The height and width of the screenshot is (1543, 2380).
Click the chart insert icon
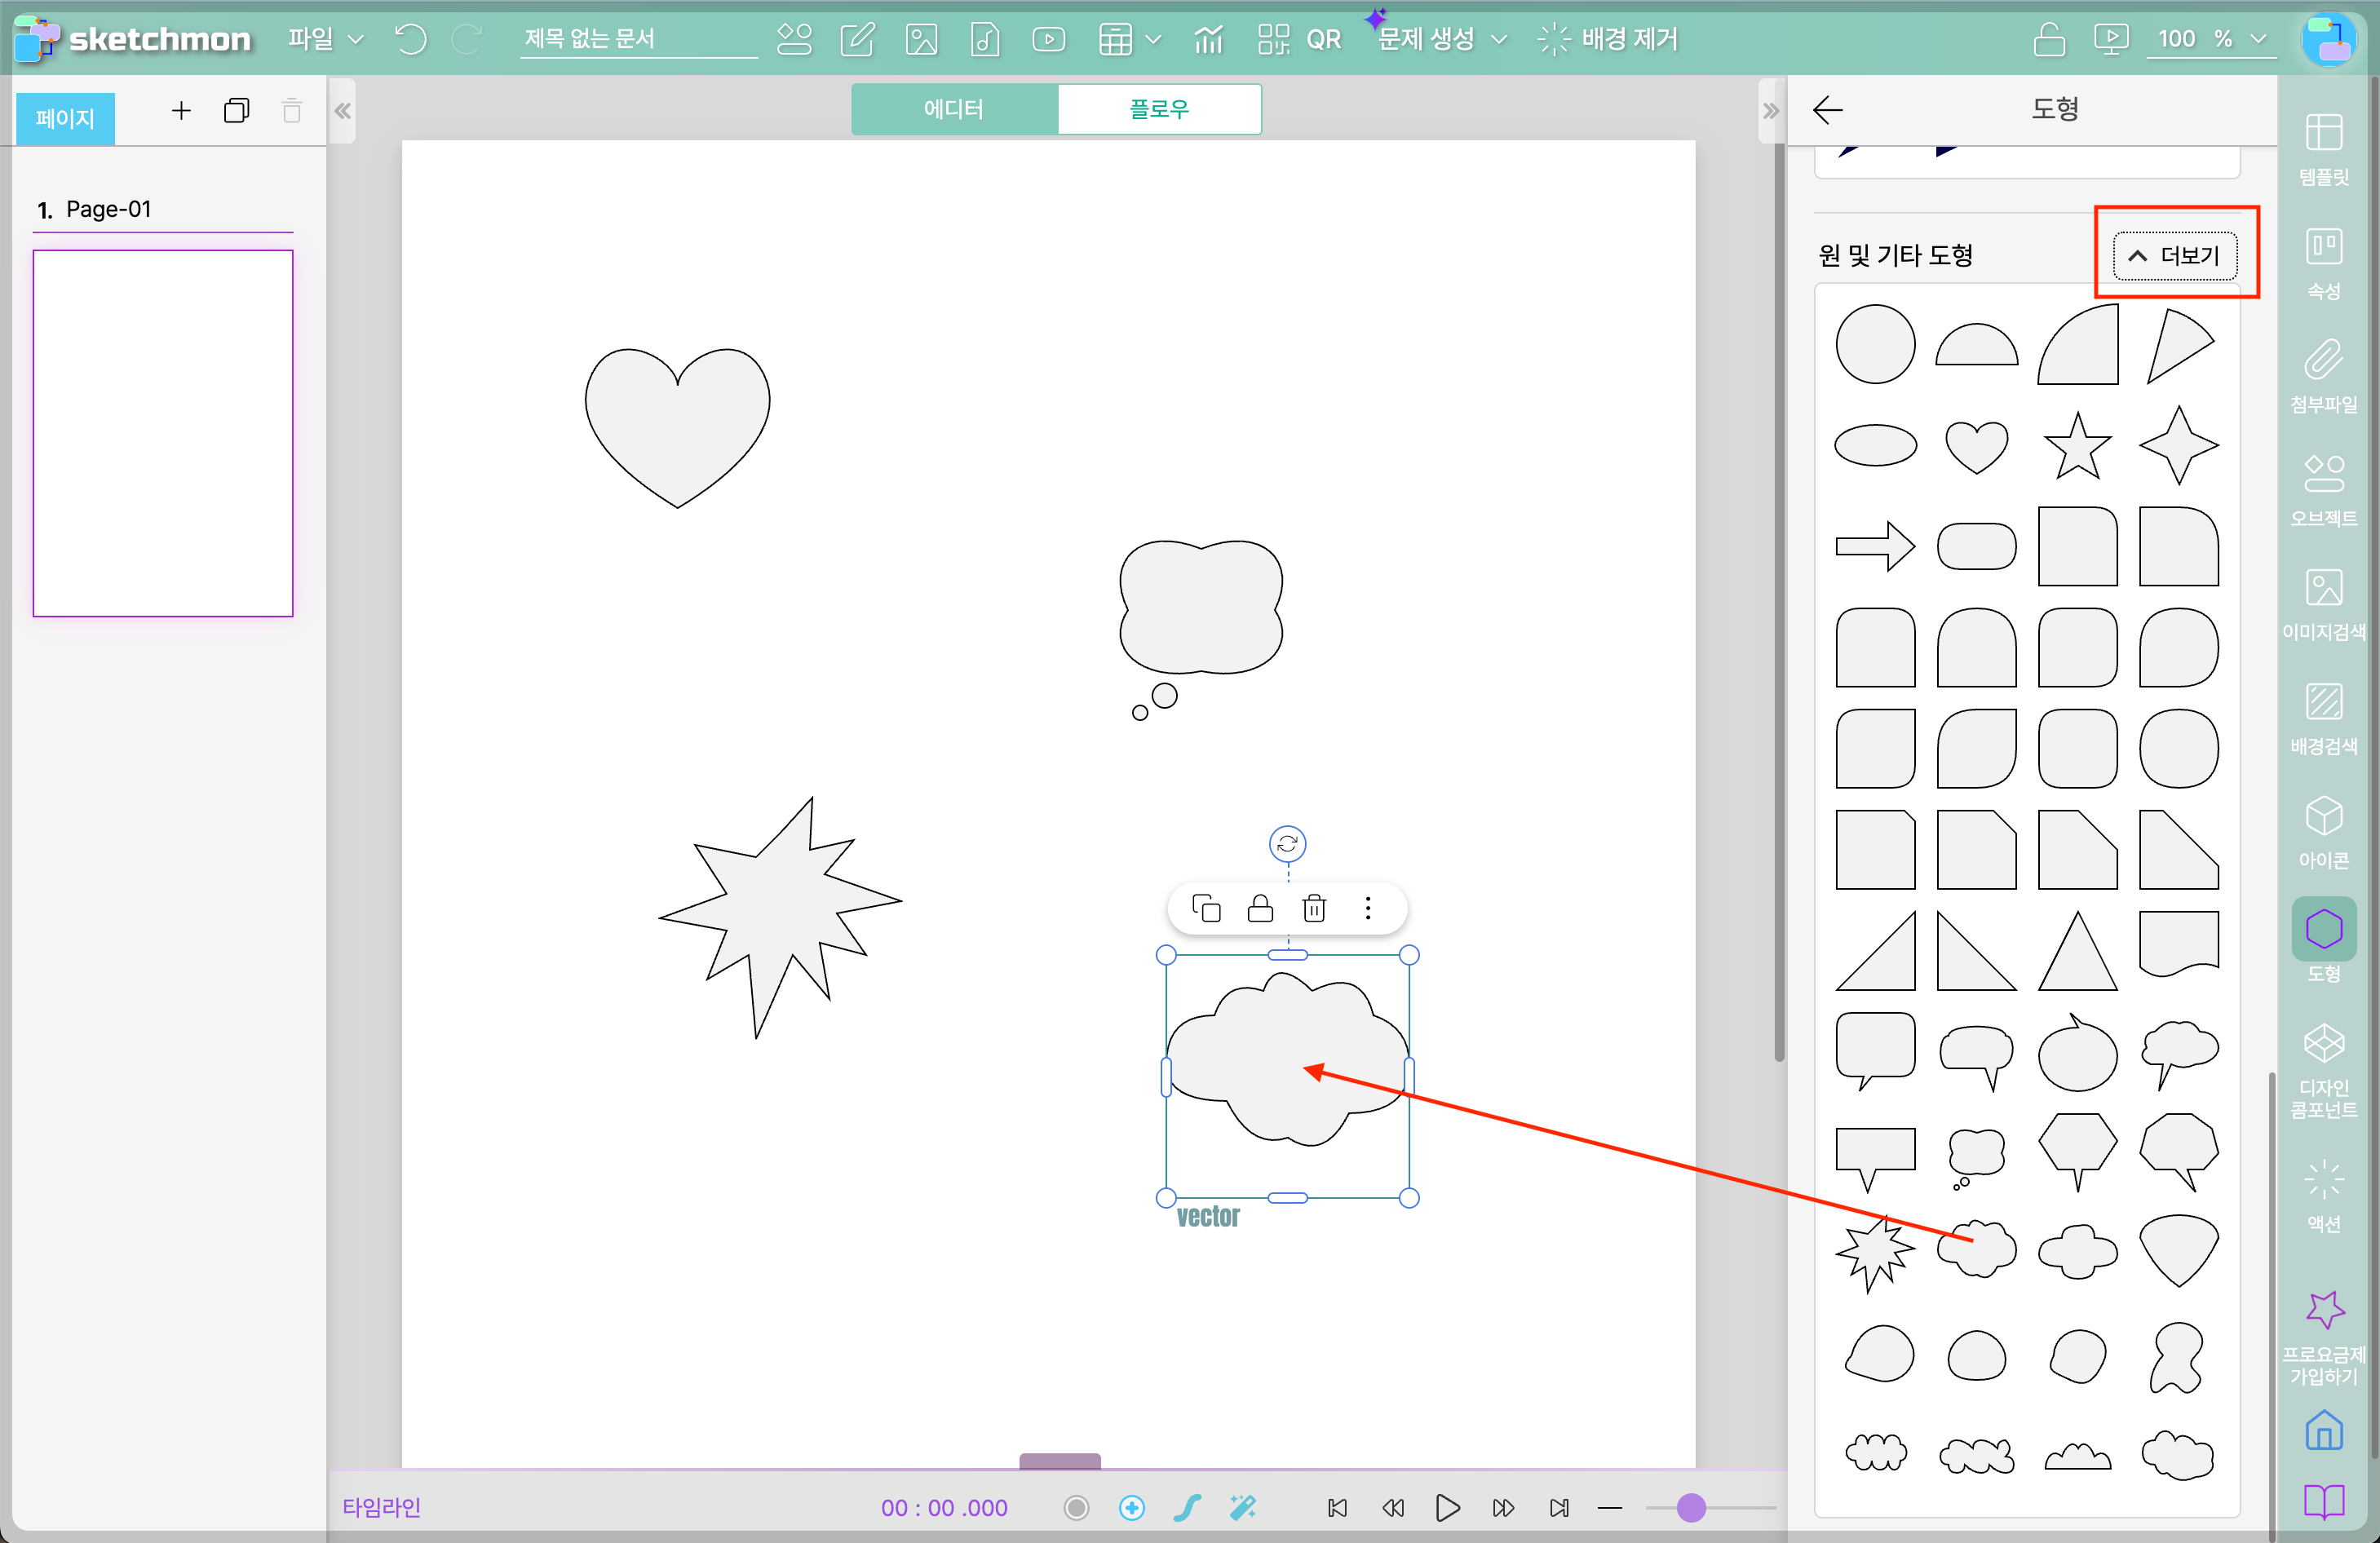[x=1208, y=39]
